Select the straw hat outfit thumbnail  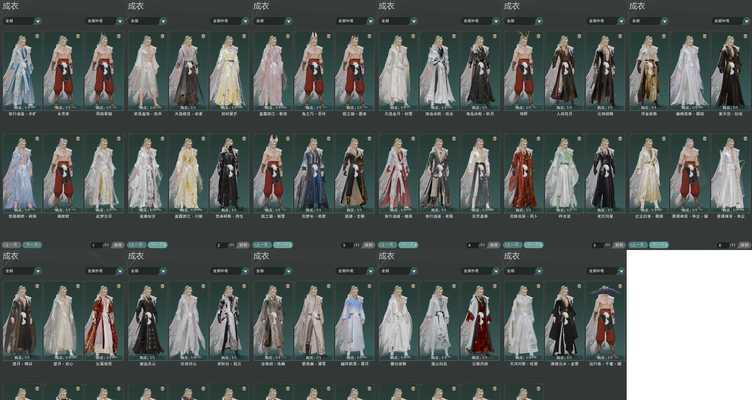[603, 322]
